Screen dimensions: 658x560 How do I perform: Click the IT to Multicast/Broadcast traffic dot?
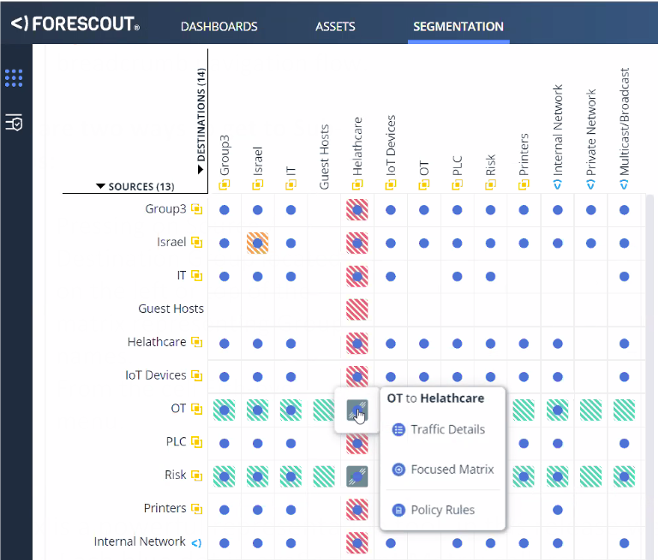pyautogui.click(x=624, y=276)
